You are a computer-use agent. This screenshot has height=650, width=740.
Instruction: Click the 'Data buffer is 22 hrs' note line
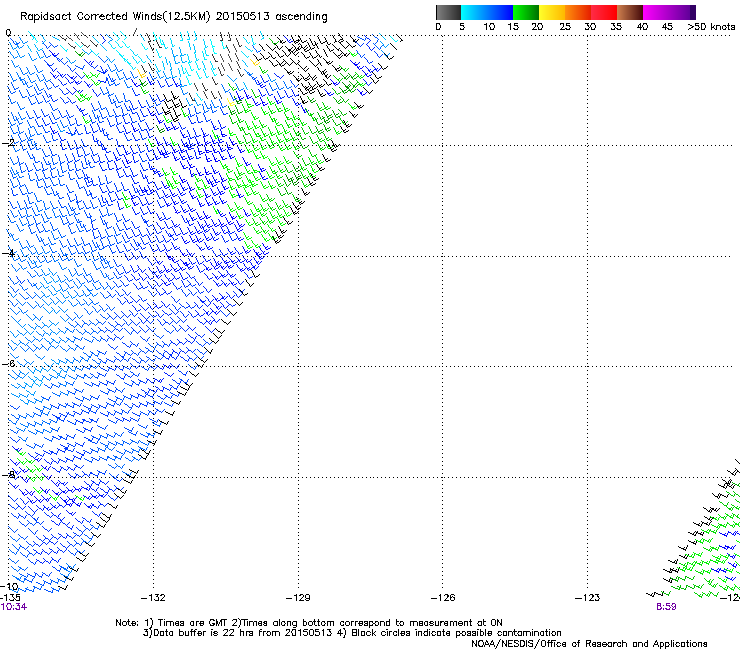[x=352, y=633]
